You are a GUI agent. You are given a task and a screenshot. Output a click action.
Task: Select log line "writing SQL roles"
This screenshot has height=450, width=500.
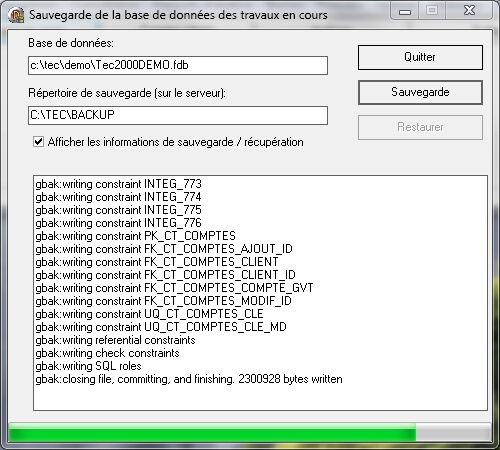point(88,366)
